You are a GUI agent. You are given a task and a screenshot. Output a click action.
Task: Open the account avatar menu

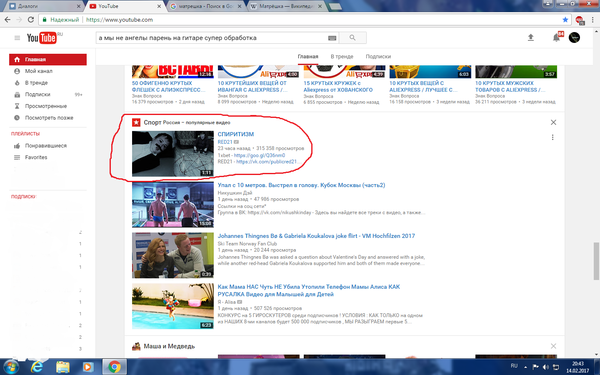(x=574, y=38)
